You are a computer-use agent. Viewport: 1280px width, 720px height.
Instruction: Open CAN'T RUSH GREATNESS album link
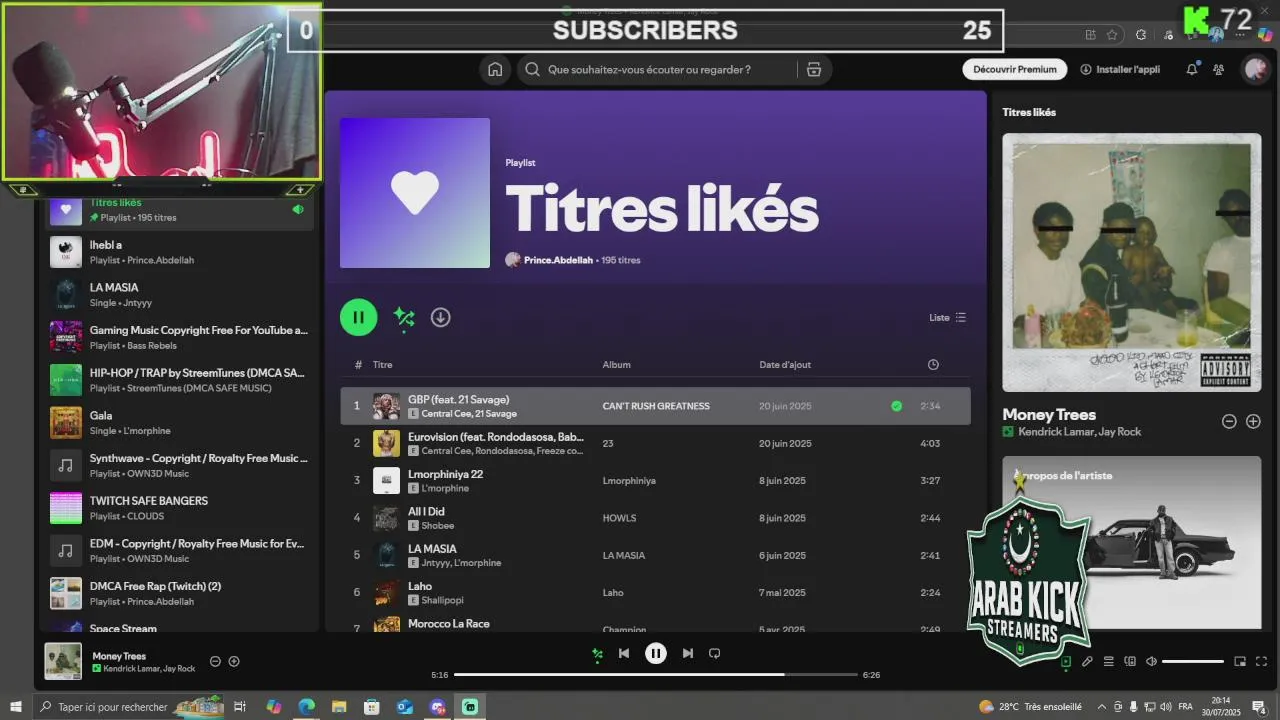(656, 406)
